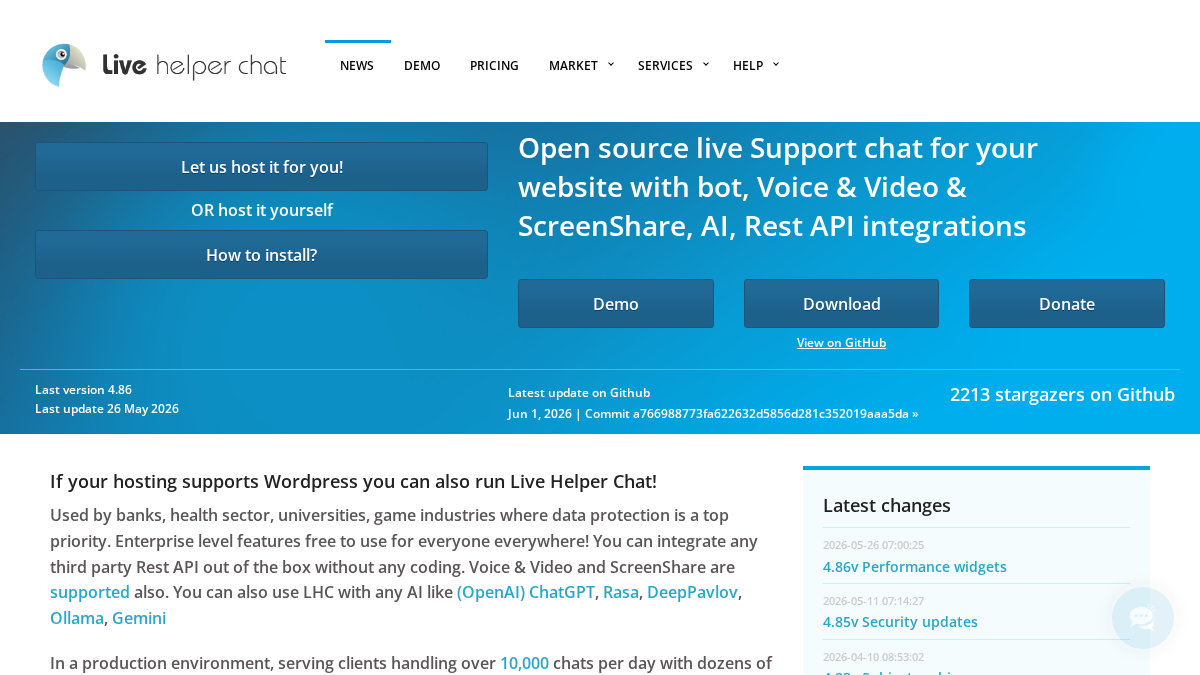Click the '2026-04-10 08:53:02' timestamp
The image size is (1200, 675).
(x=873, y=657)
